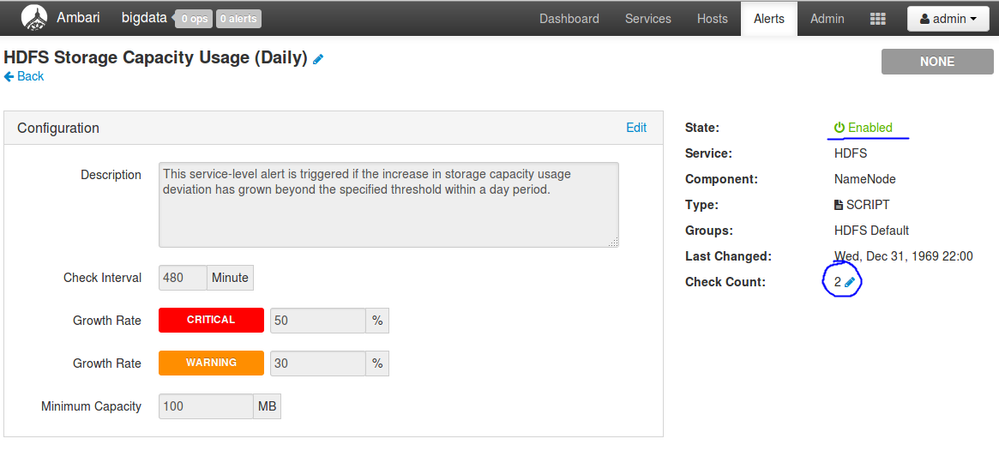Click the Edit link in Configuration
The image size is (999, 462).
point(636,127)
